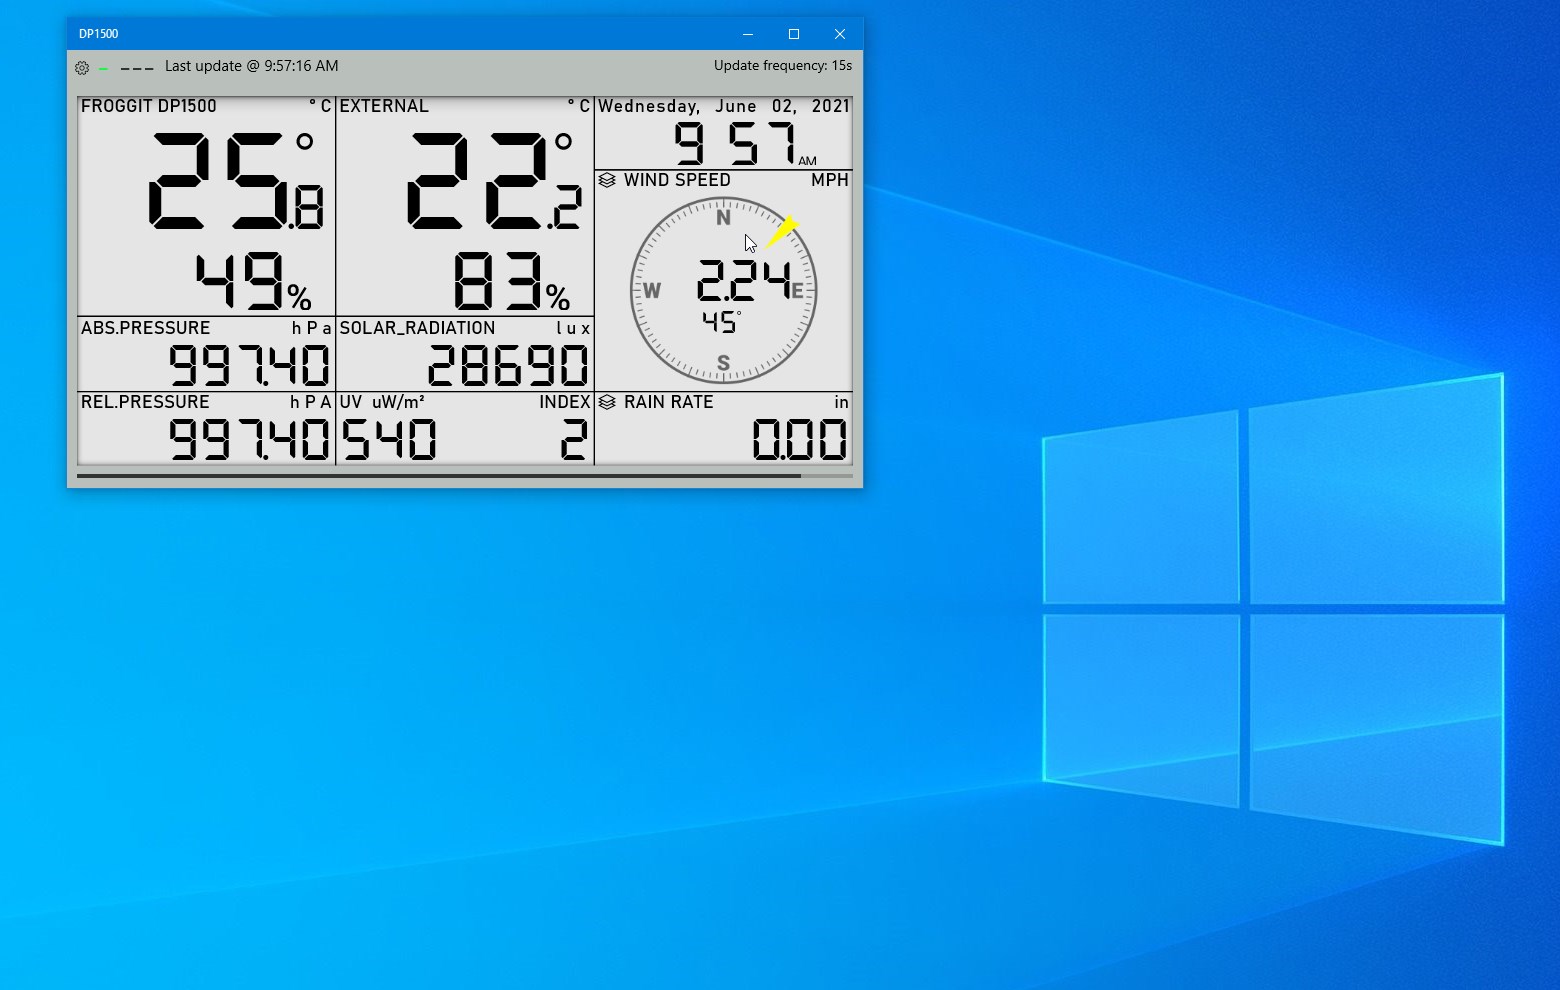Click the 45° wind direction value
The width and height of the screenshot is (1560, 990).
tap(721, 323)
